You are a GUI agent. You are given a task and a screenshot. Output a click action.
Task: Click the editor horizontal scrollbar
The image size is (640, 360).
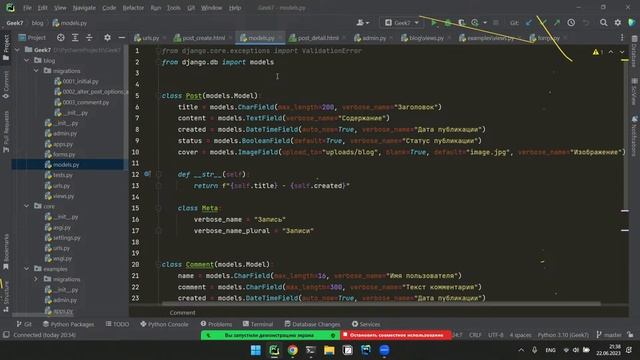click(x=381, y=304)
